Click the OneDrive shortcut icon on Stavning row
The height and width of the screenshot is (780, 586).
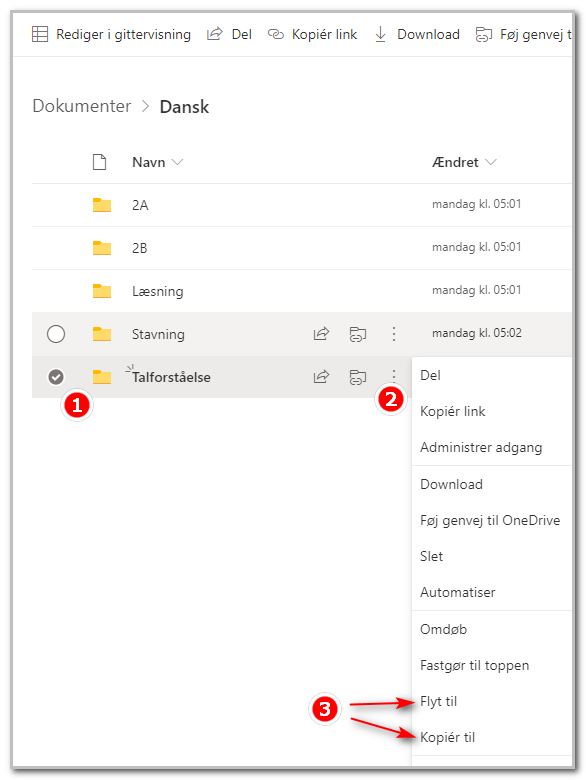pyautogui.click(x=358, y=334)
